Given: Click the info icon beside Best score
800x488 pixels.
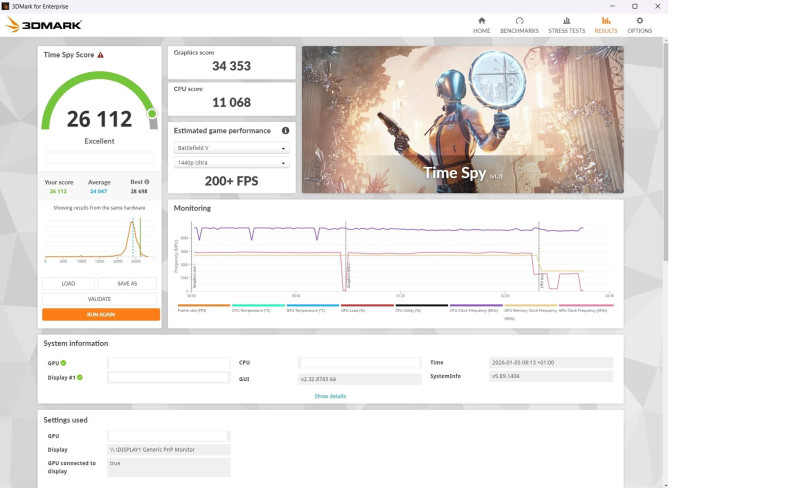Looking at the screenshot, I should 147,182.
